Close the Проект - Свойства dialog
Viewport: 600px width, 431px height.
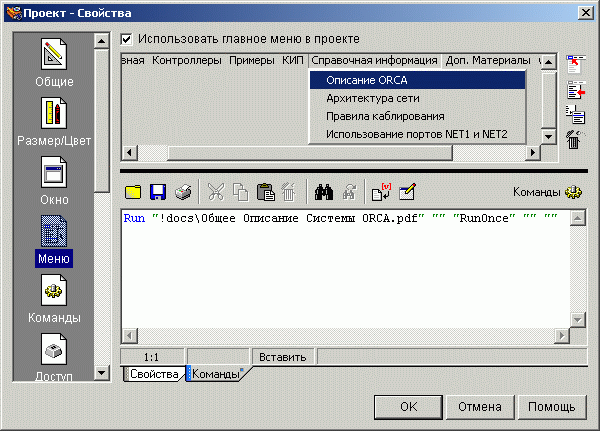pos(586,13)
